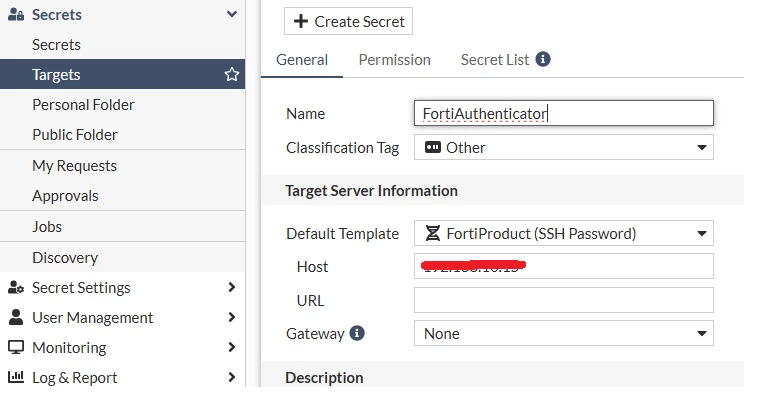Expand the Log & Report menu chevron
The width and height of the screenshot is (761, 396).
coord(232,377)
